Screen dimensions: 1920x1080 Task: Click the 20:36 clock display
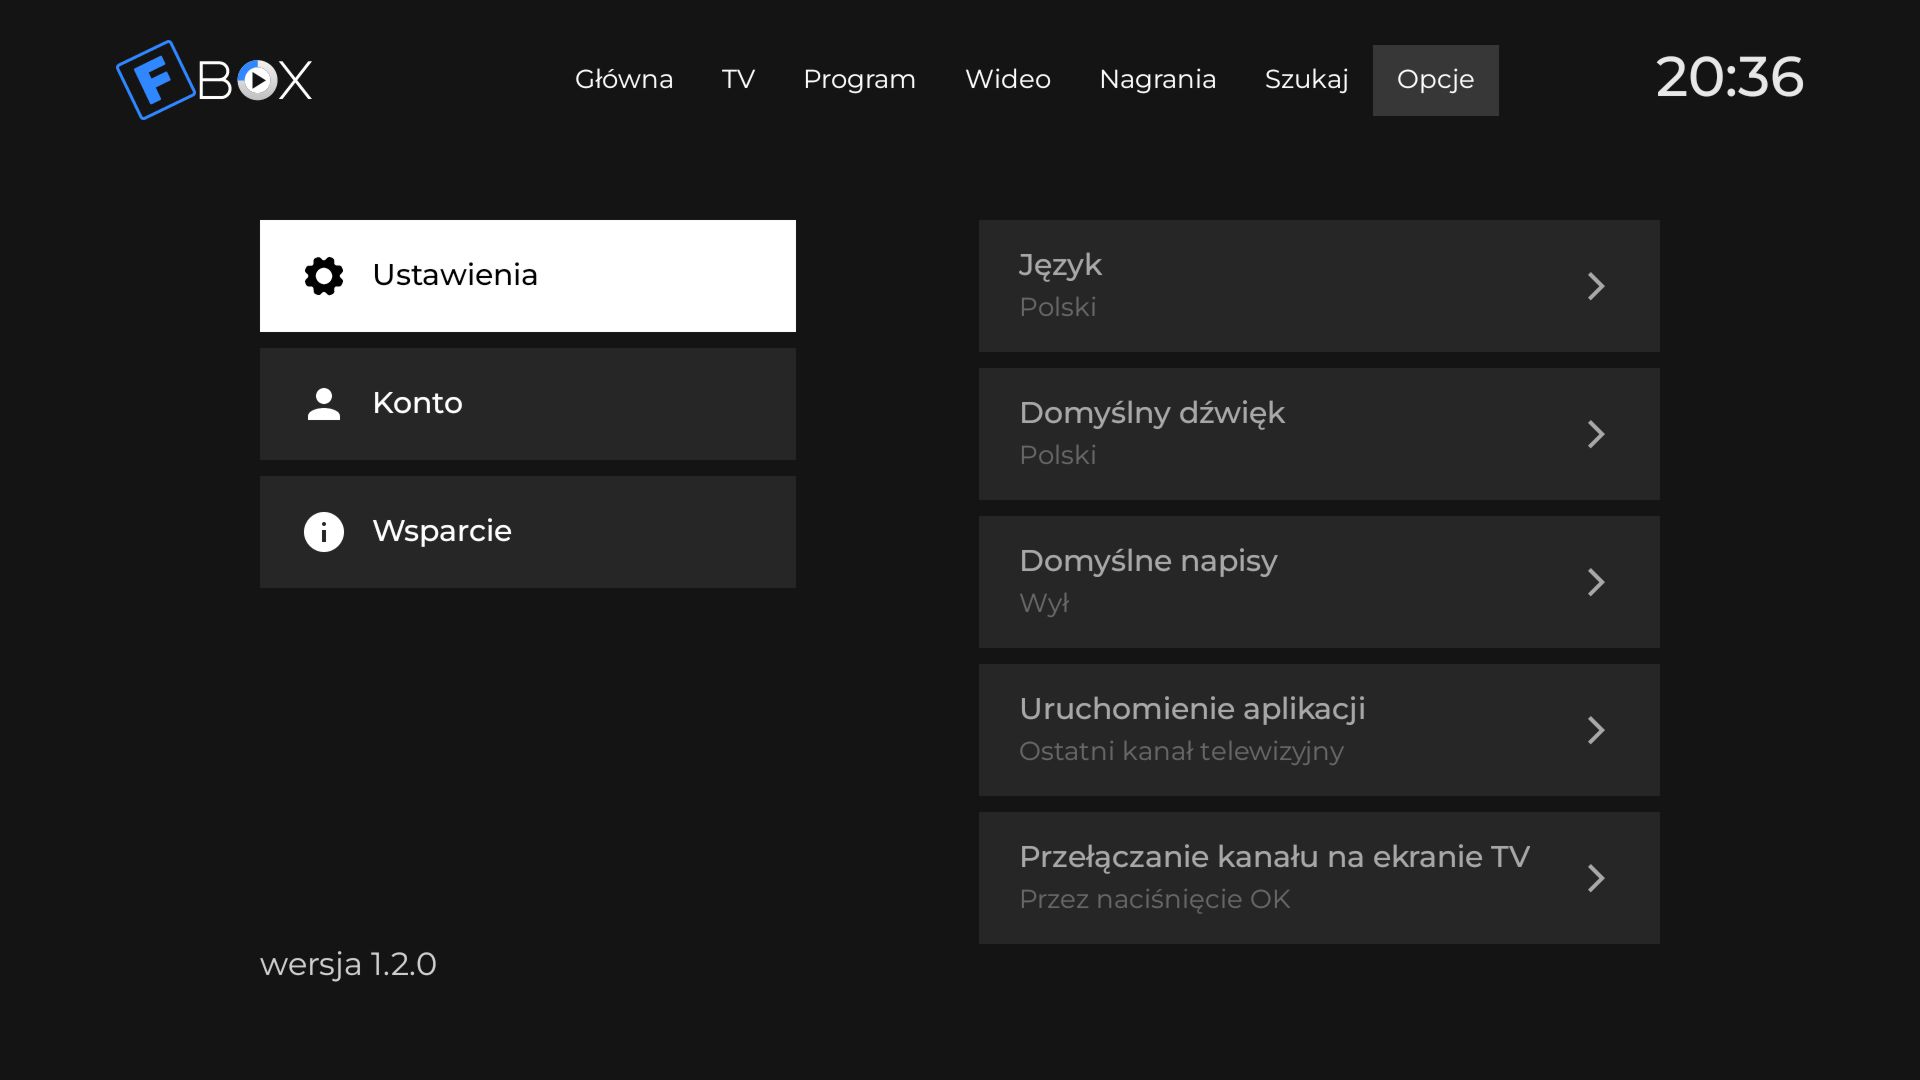tap(1729, 77)
